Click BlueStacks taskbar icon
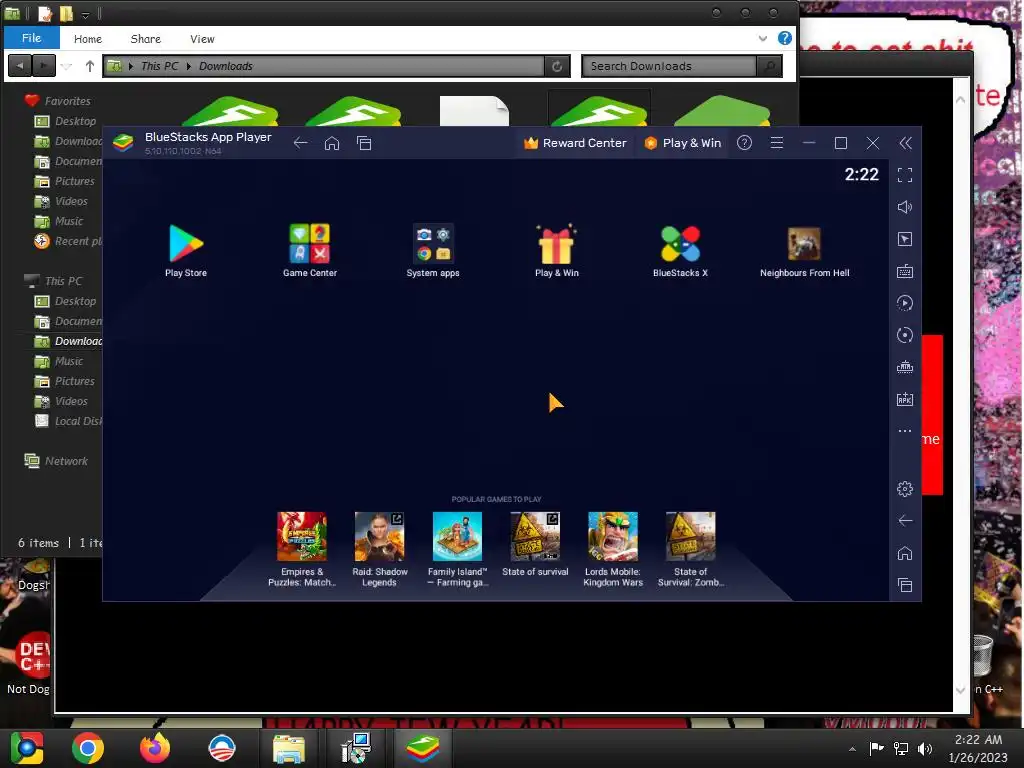 (x=423, y=748)
